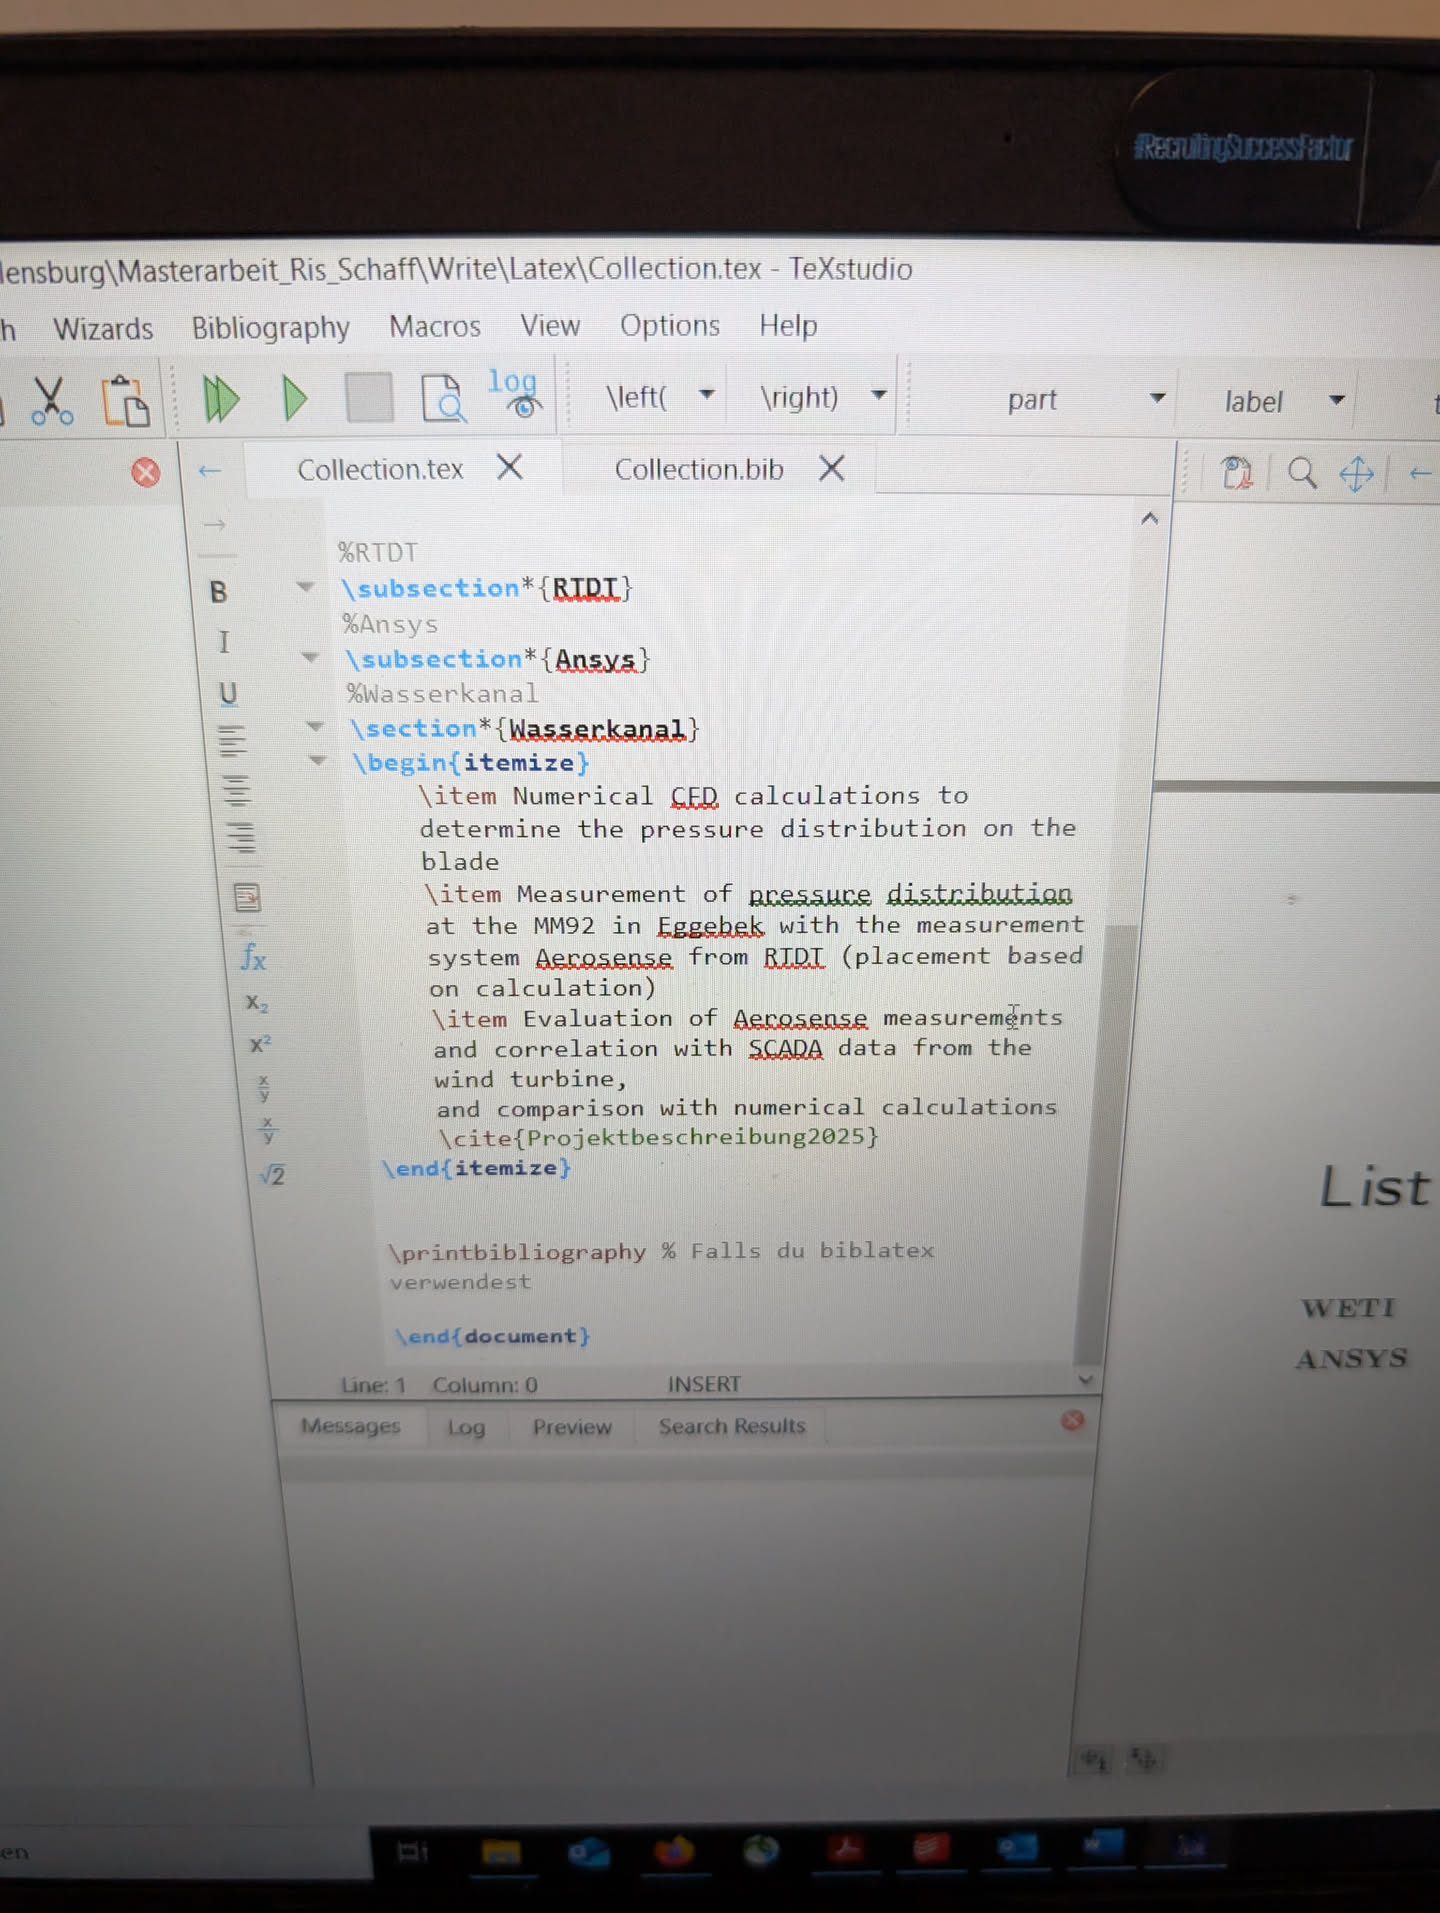Switch to the Log panel tab

(x=466, y=1427)
